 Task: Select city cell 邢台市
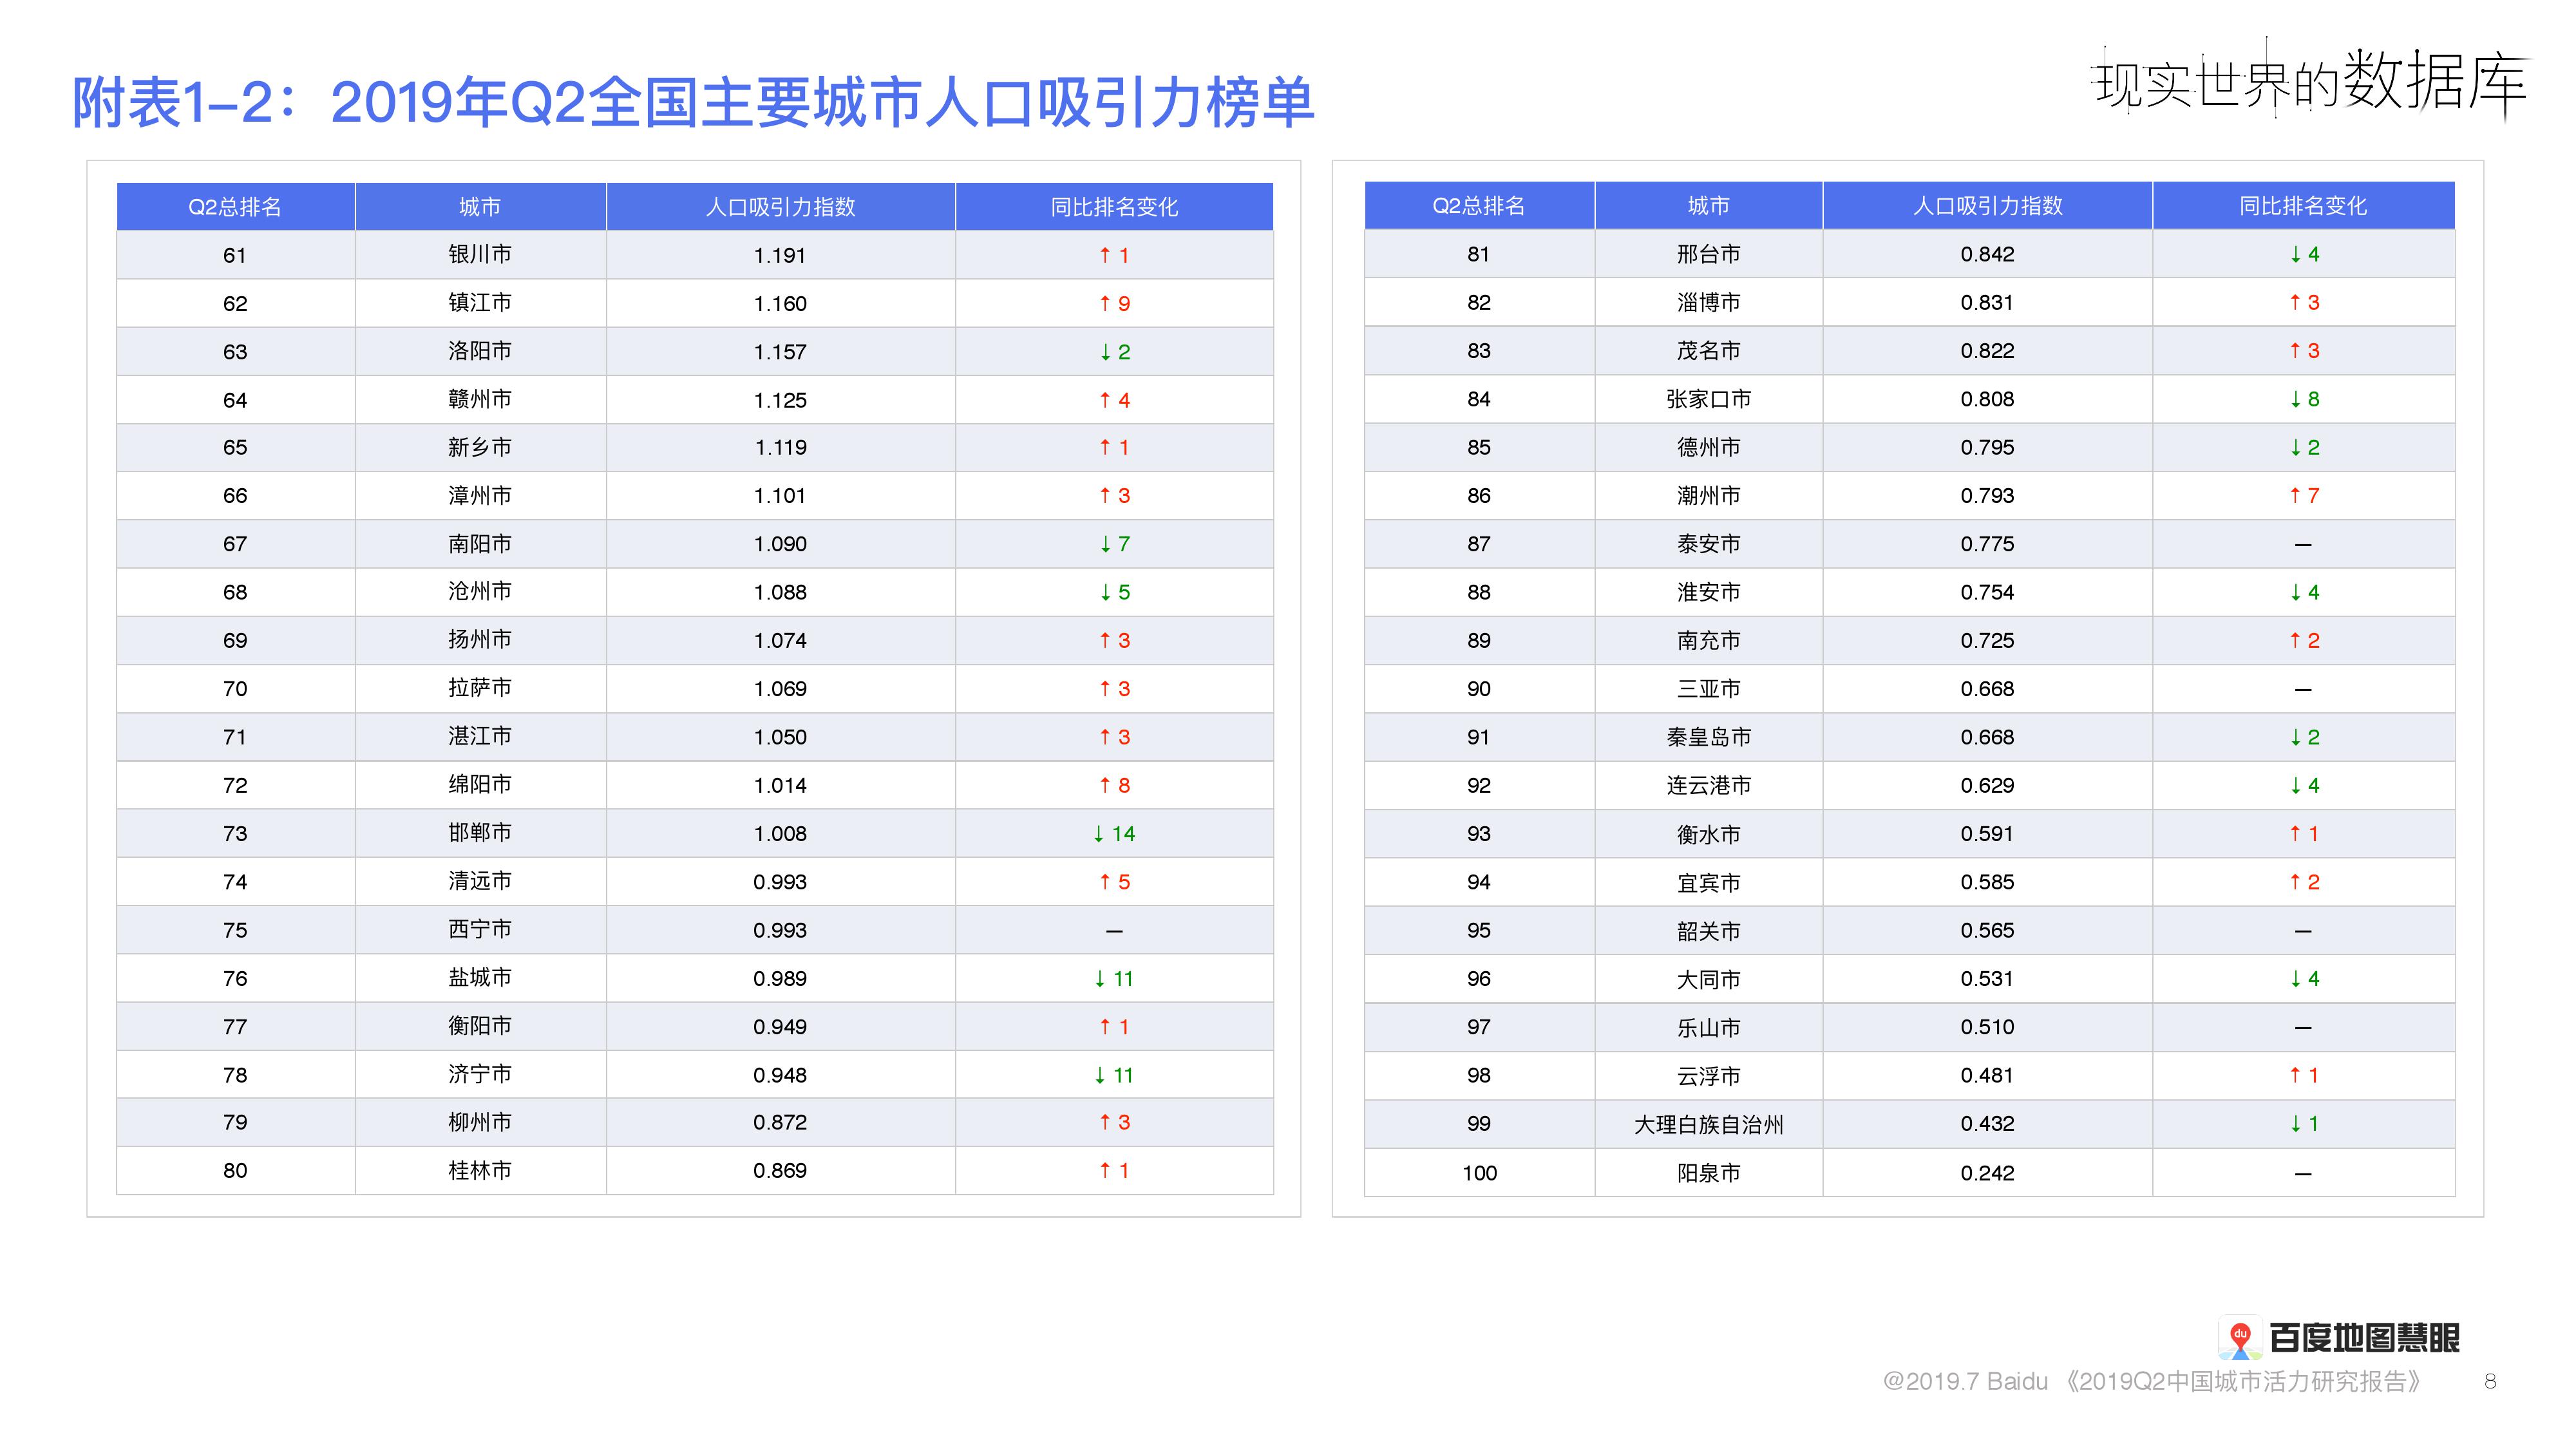pos(1708,254)
